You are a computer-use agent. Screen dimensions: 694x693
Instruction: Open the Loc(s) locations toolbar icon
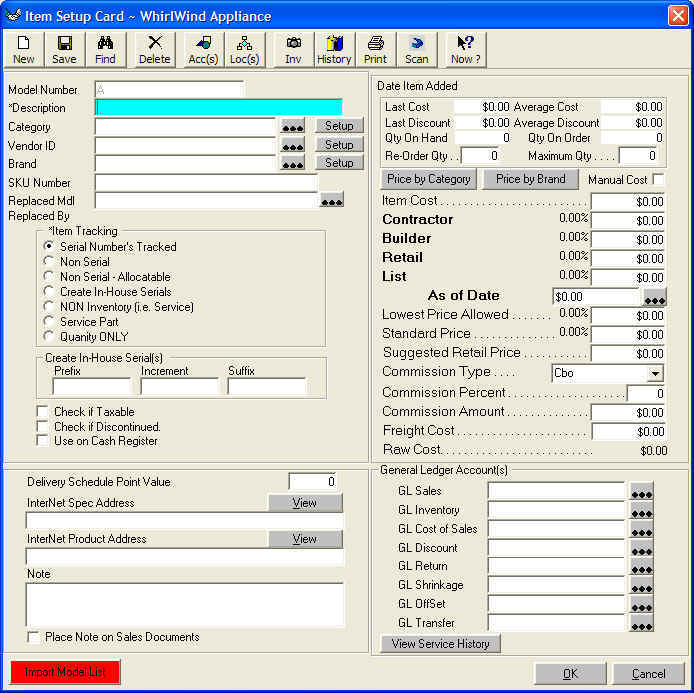(244, 50)
